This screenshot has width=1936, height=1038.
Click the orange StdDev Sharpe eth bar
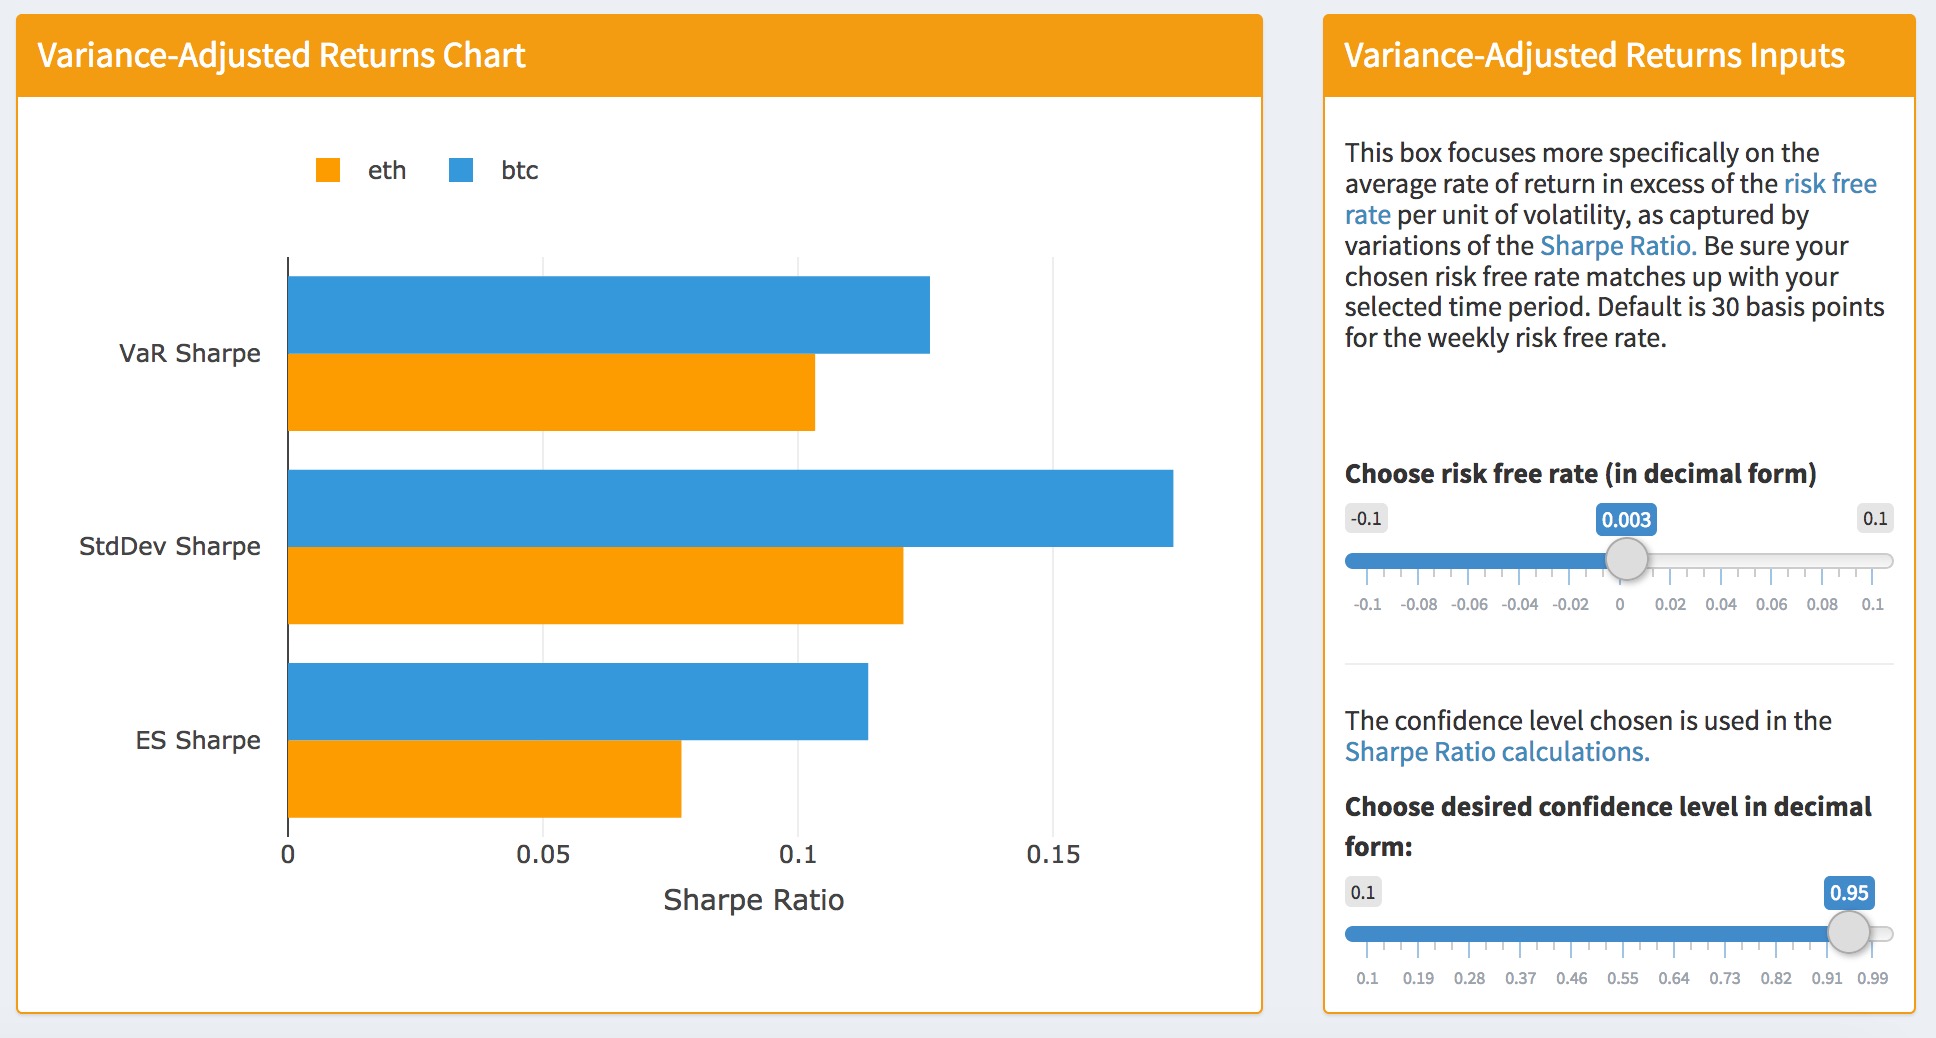coord(595,585)
